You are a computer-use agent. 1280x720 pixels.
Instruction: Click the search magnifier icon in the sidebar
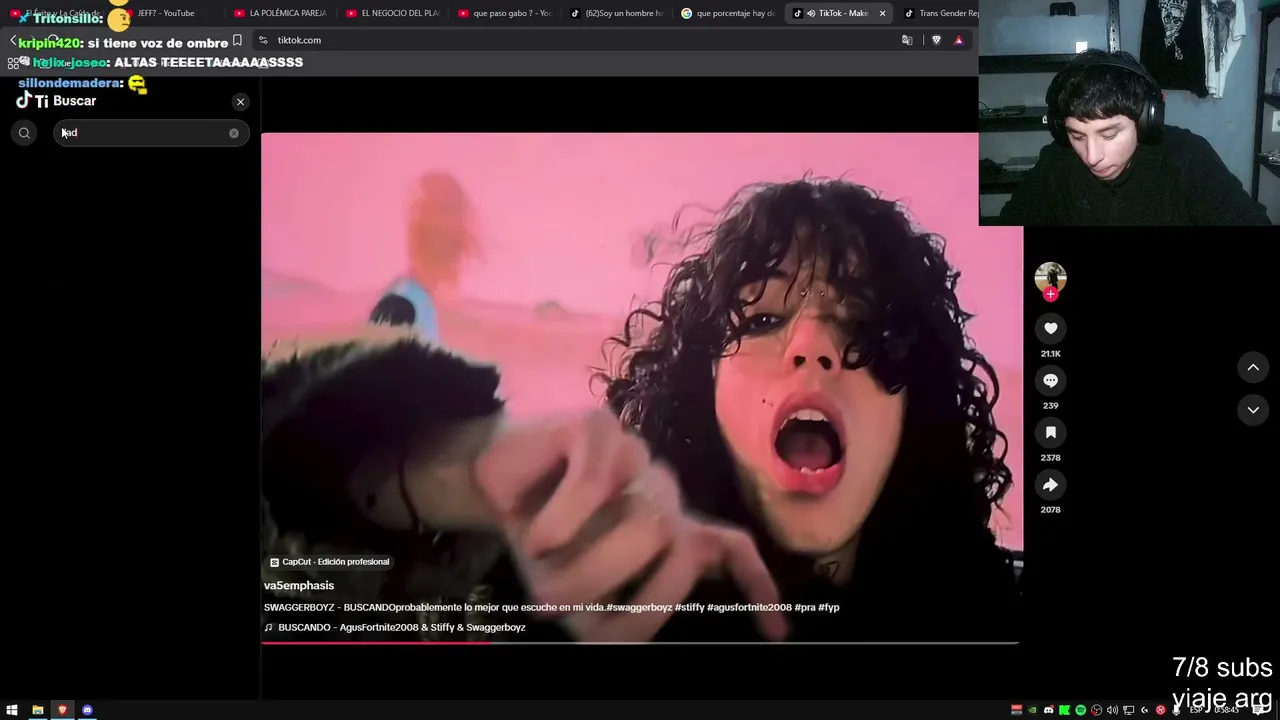tap(24, 133)
